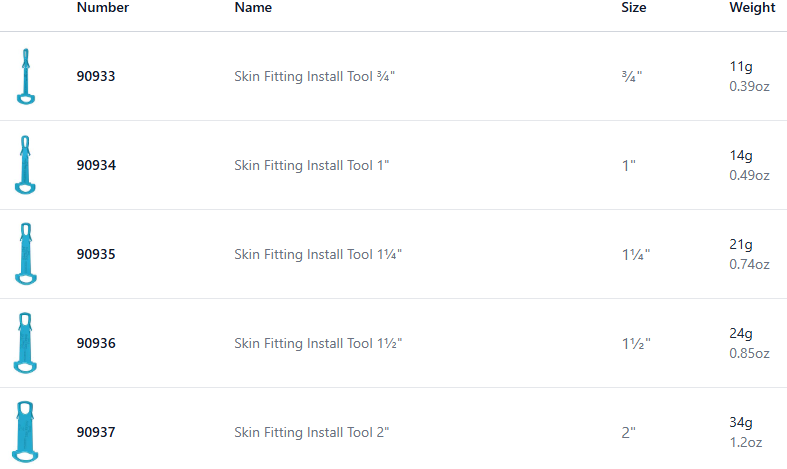This screenshot has height=469, width=787.
Task: Select Skin Fitting Install Tool 1¼" name
Action: coord(318,254)
